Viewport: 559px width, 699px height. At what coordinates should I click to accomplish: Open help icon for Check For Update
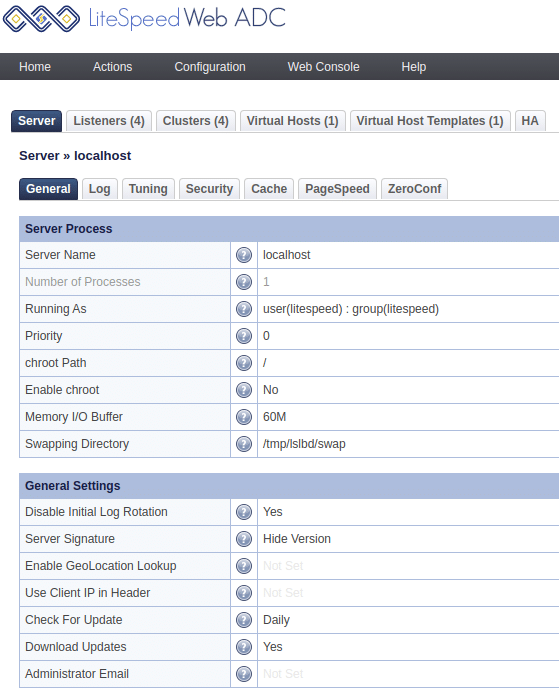tap(244, 620)
